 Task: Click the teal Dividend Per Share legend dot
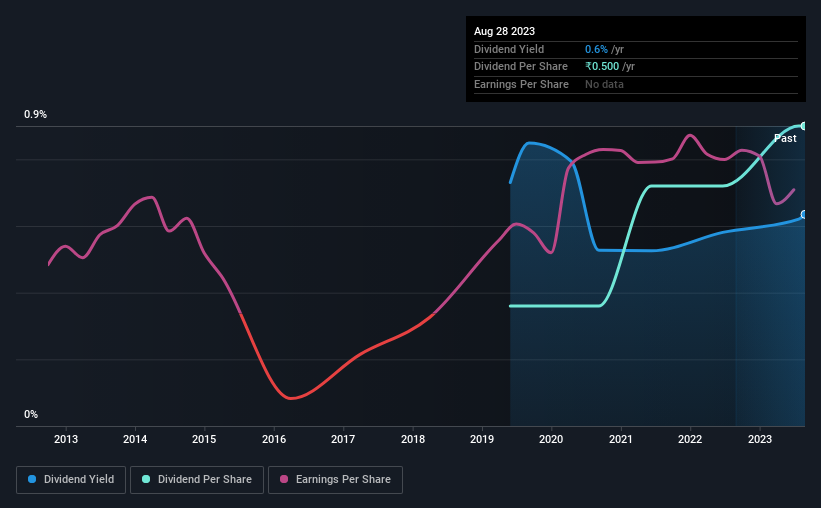(146, 479)
